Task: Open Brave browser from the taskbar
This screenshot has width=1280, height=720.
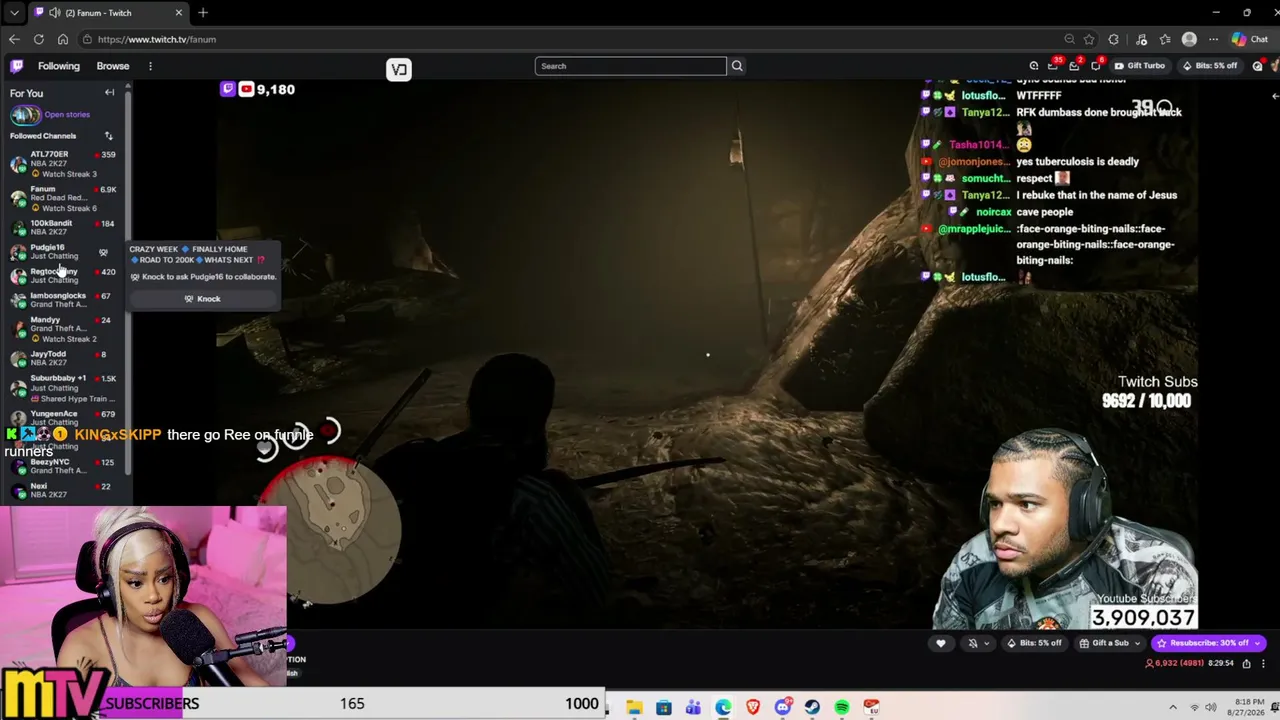Action: coord(753,708)
